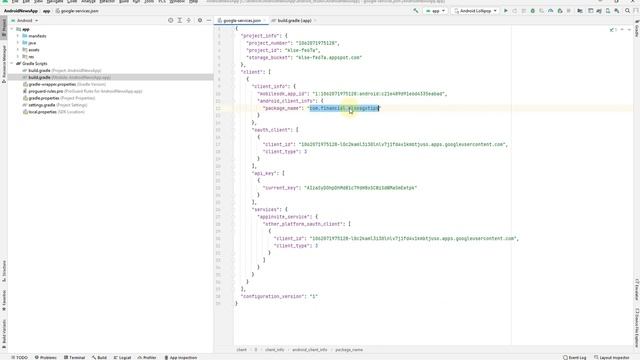640x360 pixels.
Task: Toggle the Project tool window tab
Action: tap(4, 27)
